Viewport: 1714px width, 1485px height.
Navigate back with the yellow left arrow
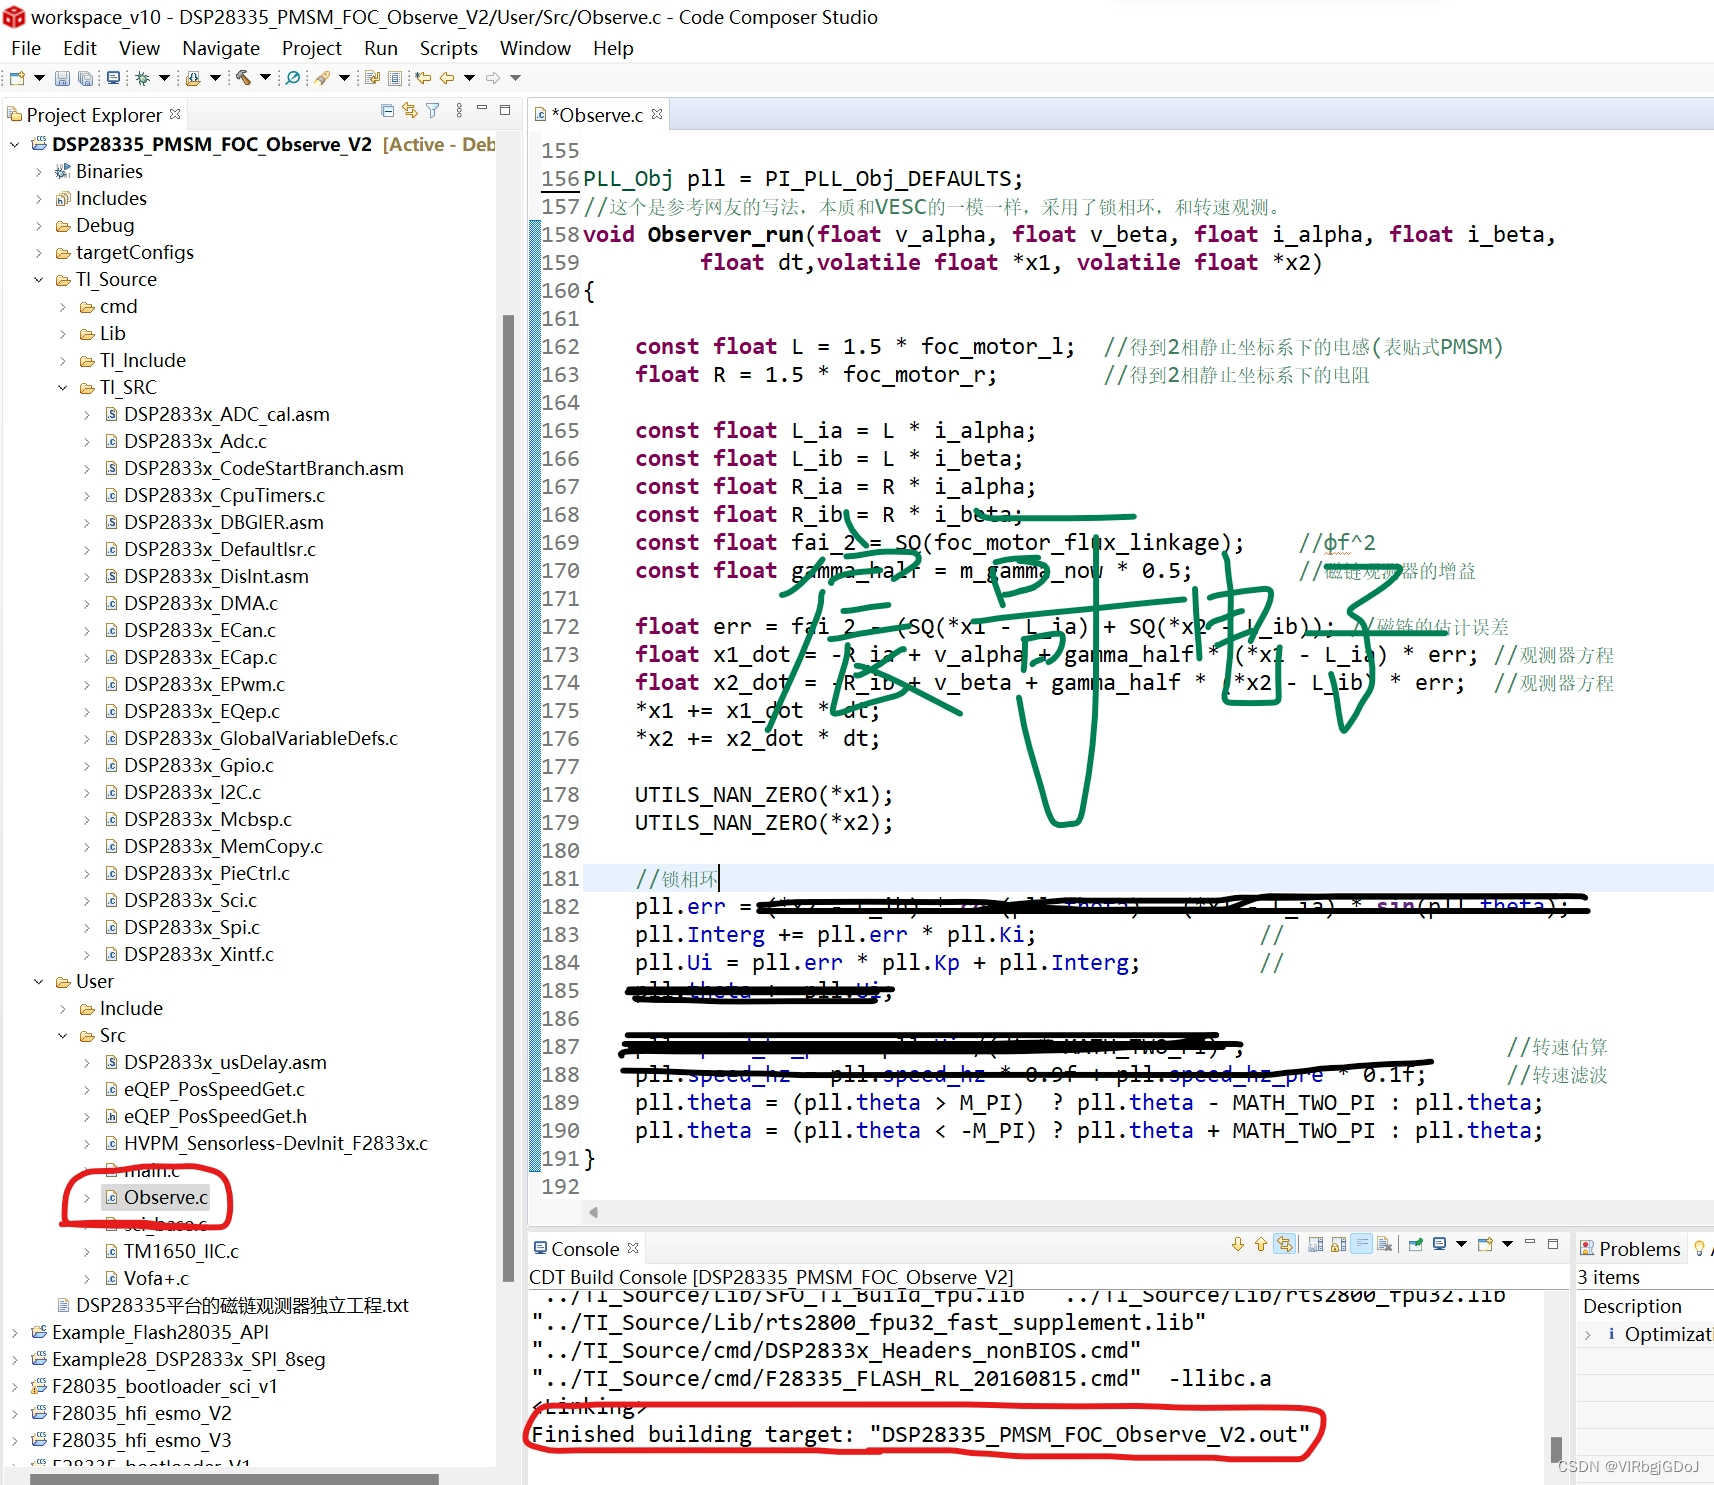click(x=447, y=78)
